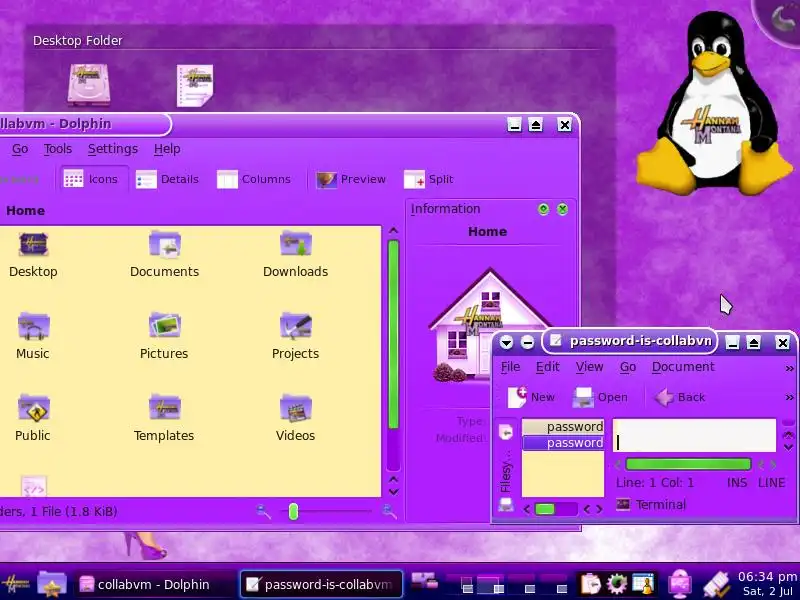The width and height of the screenshot is (800, 600).
Task: Click the up arrow atop Dolphin's file scrollbar
Action: tap(393, 231)
